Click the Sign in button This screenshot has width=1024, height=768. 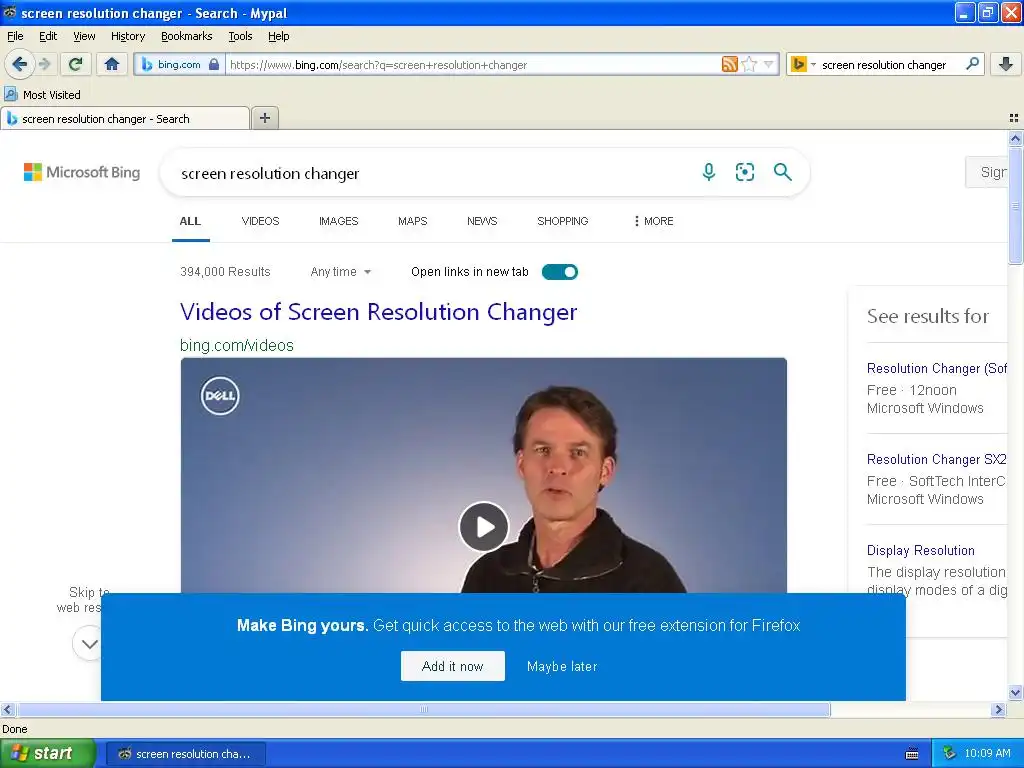pos(987,172)
